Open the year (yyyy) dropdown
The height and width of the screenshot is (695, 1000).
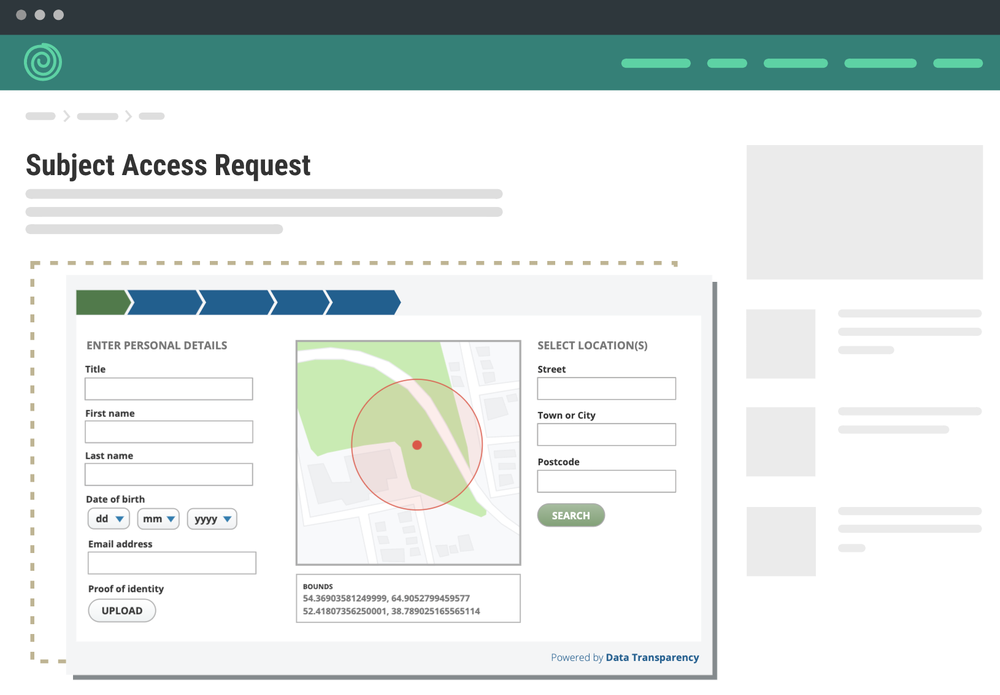point(212,519)
